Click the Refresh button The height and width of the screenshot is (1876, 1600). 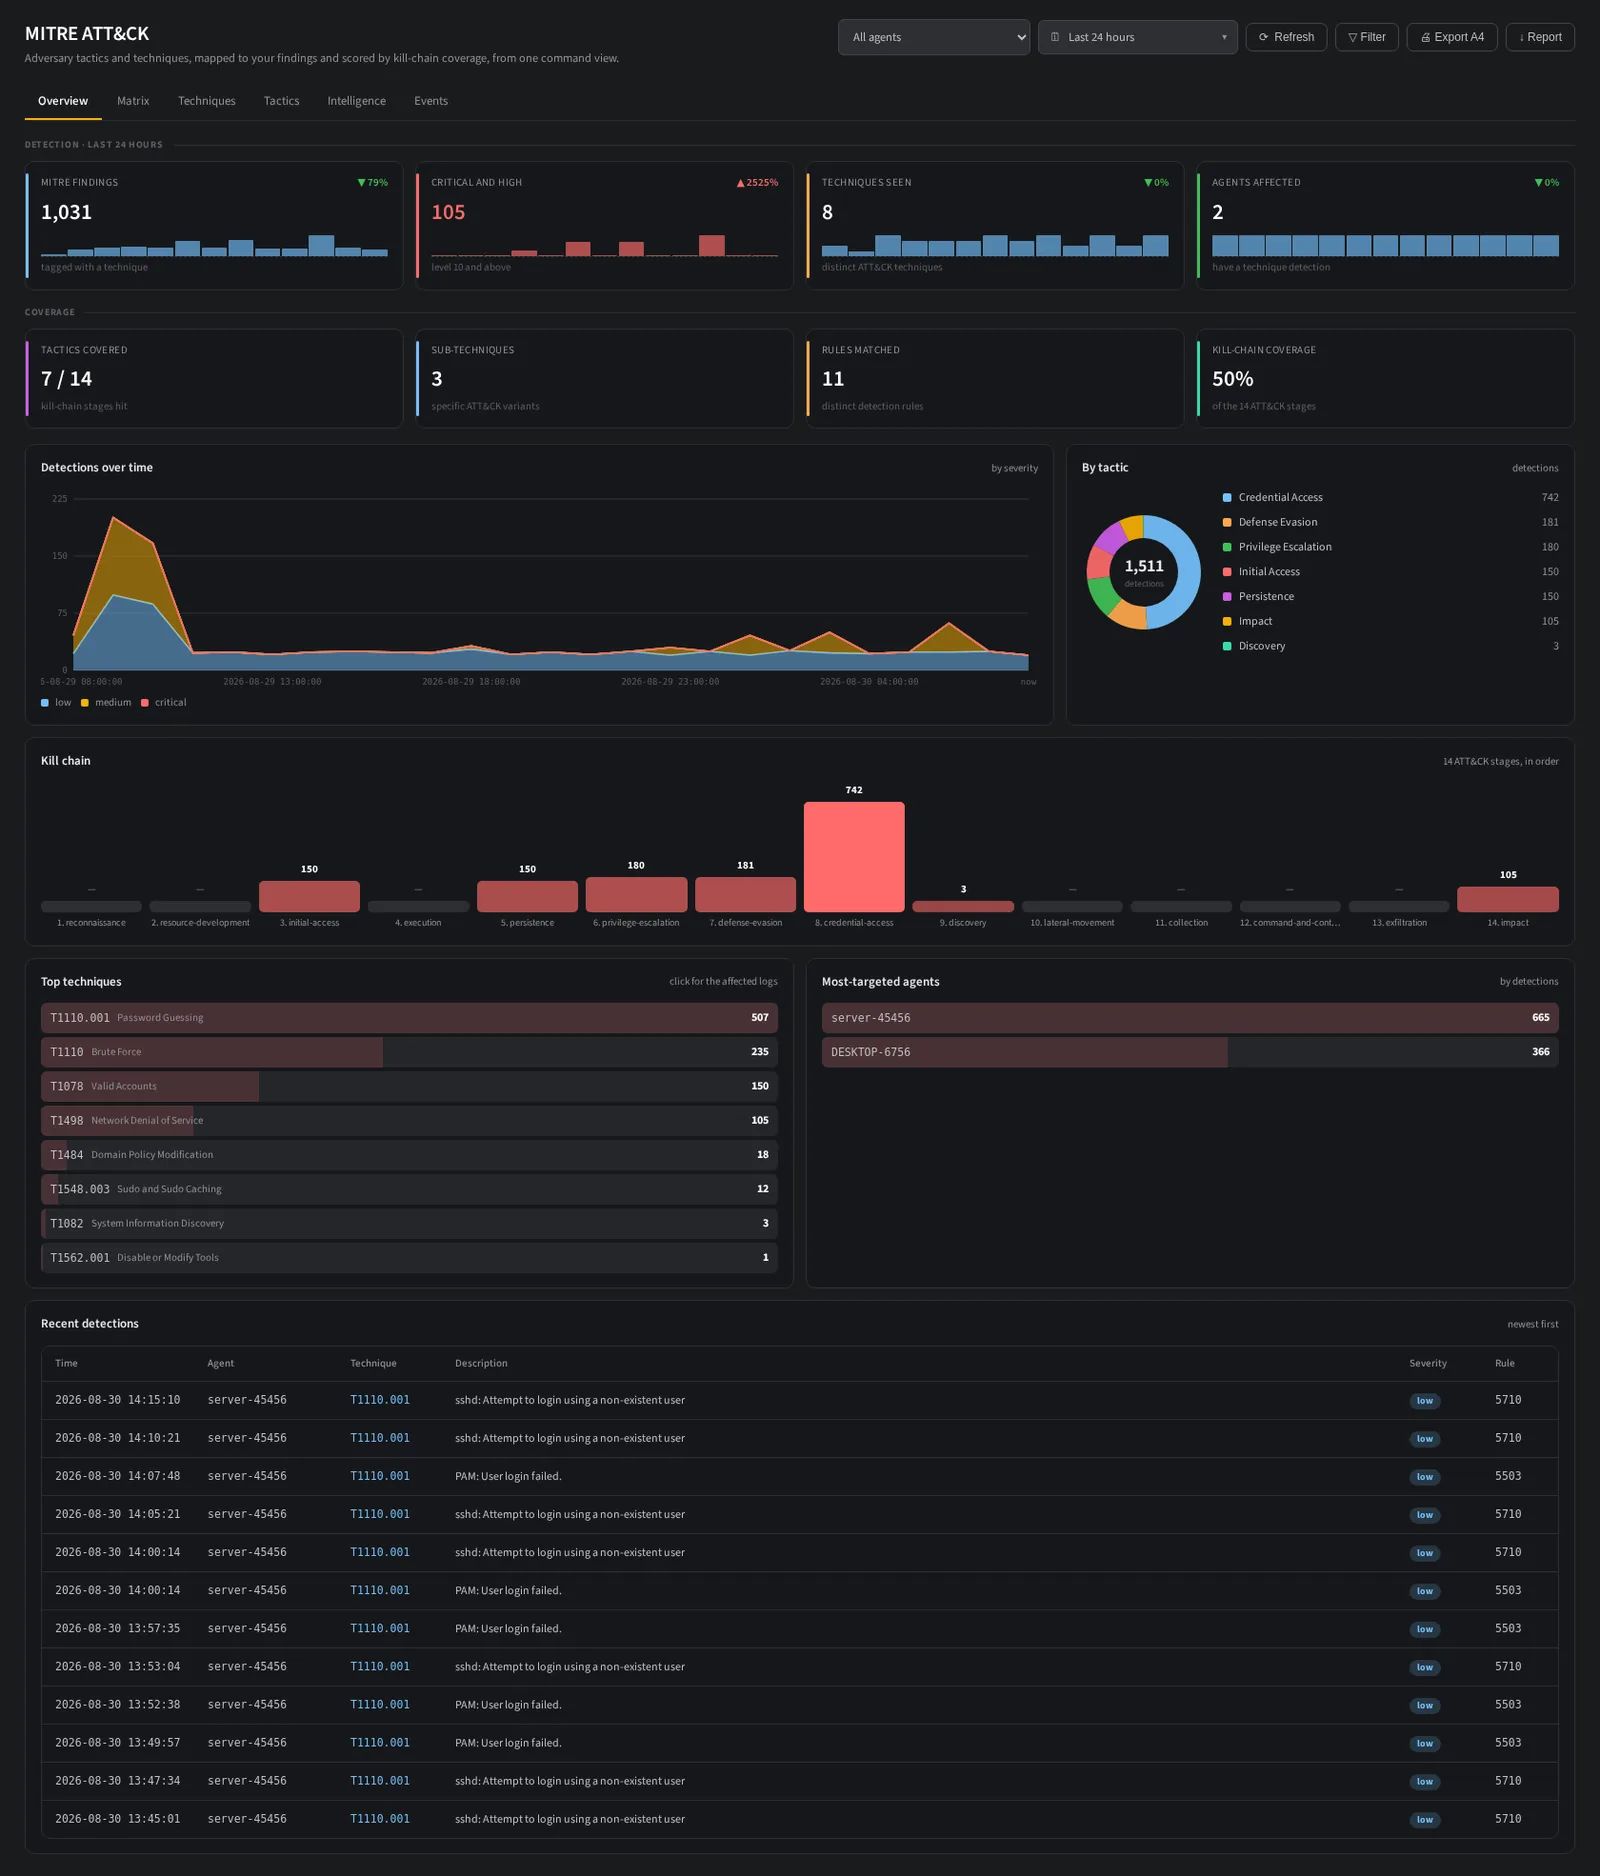pos(1286,37)
